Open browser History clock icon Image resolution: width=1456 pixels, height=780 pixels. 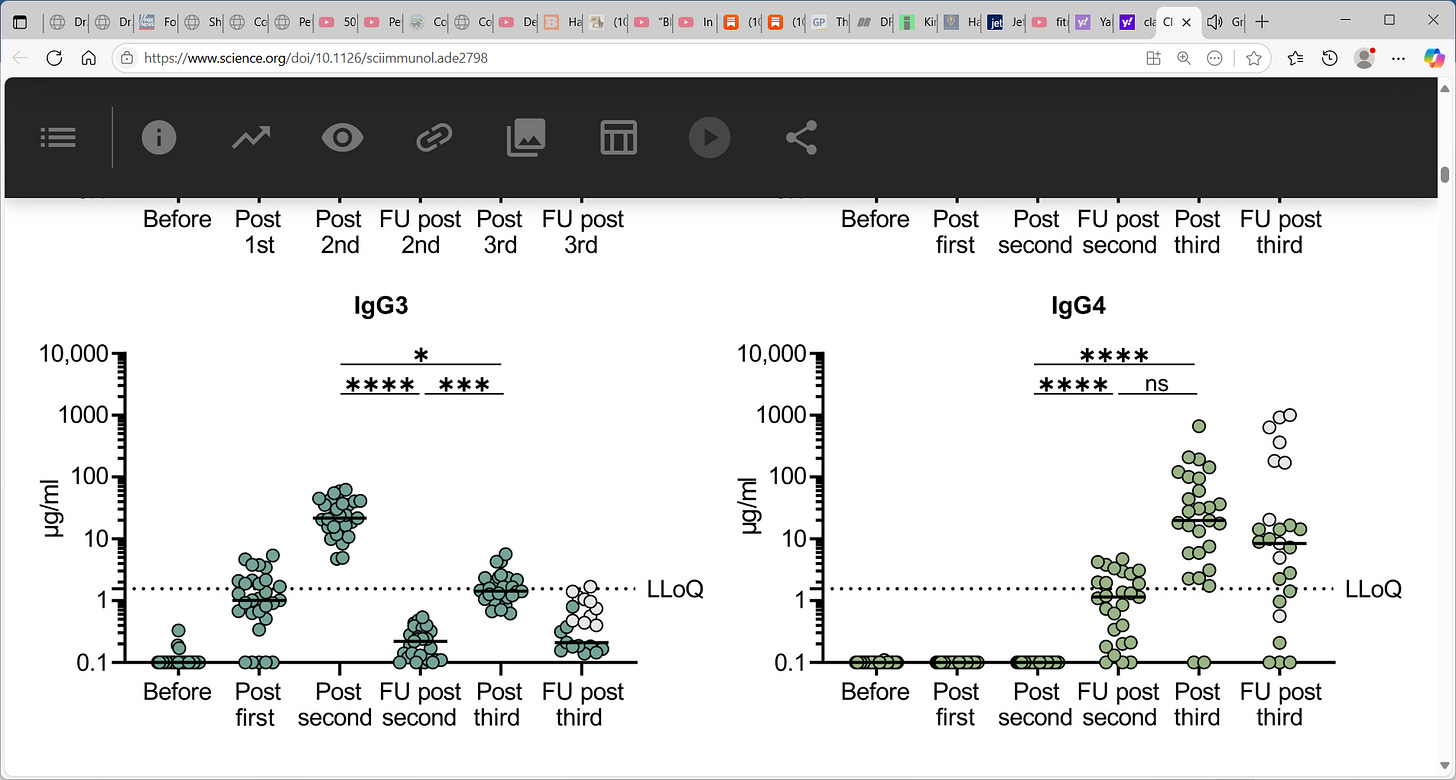point(1329,59)
